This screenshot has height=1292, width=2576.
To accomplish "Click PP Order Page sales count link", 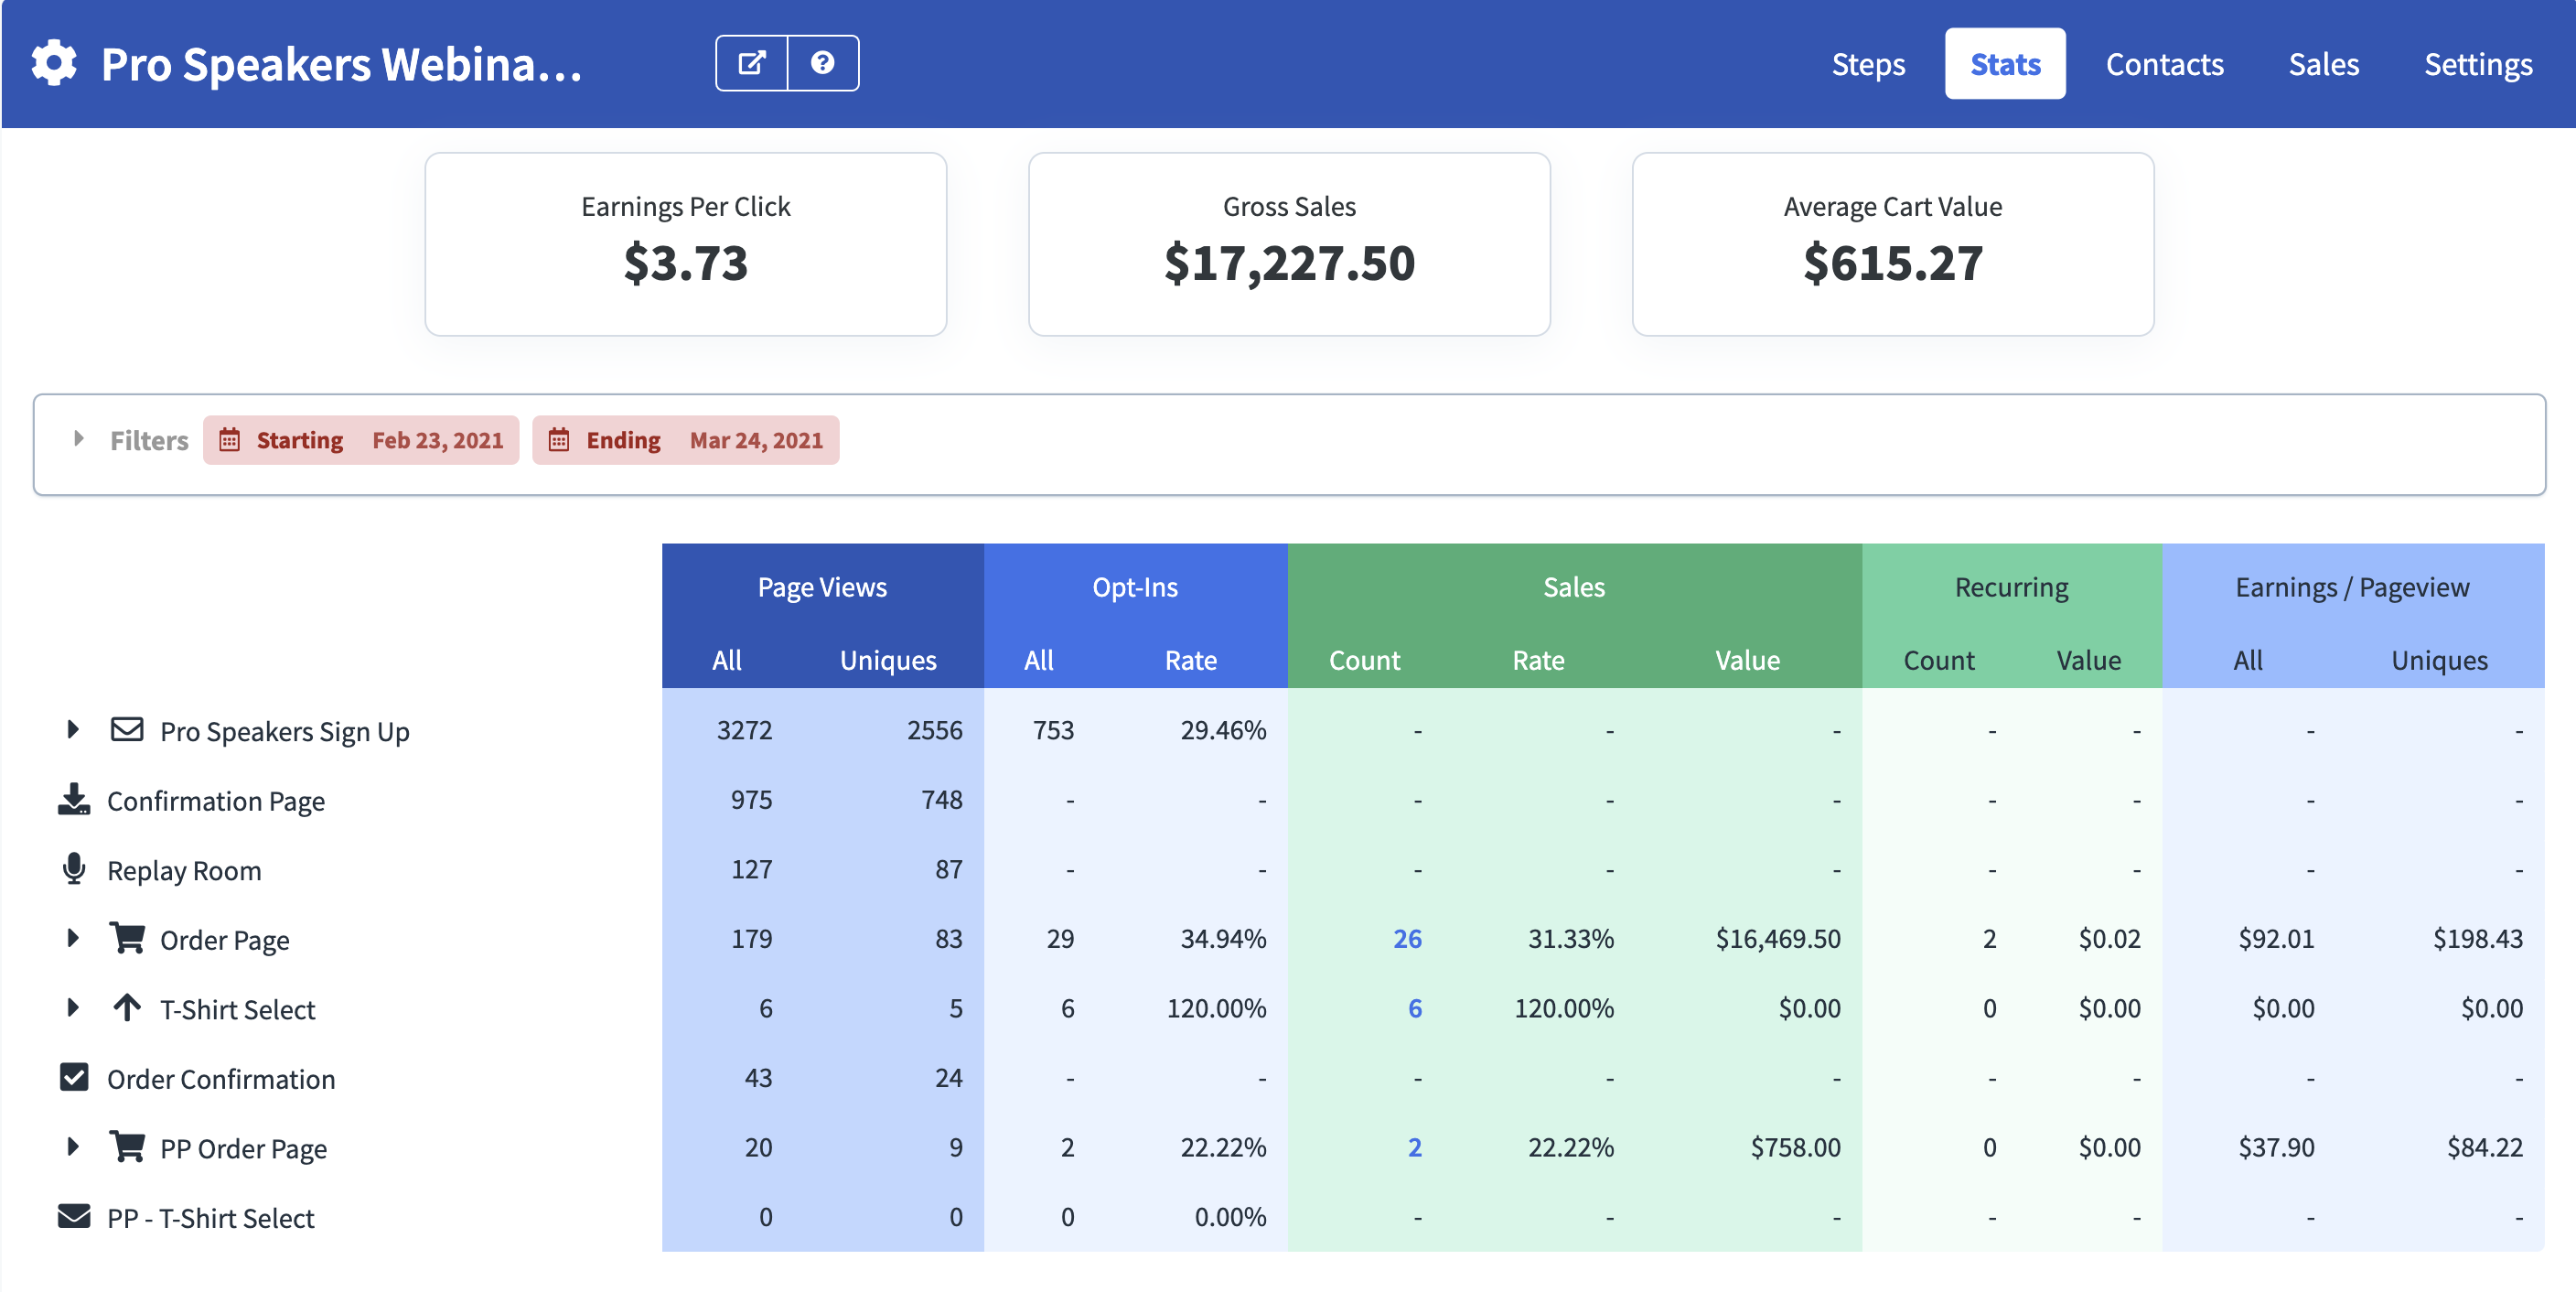I will [1414, 1147].
